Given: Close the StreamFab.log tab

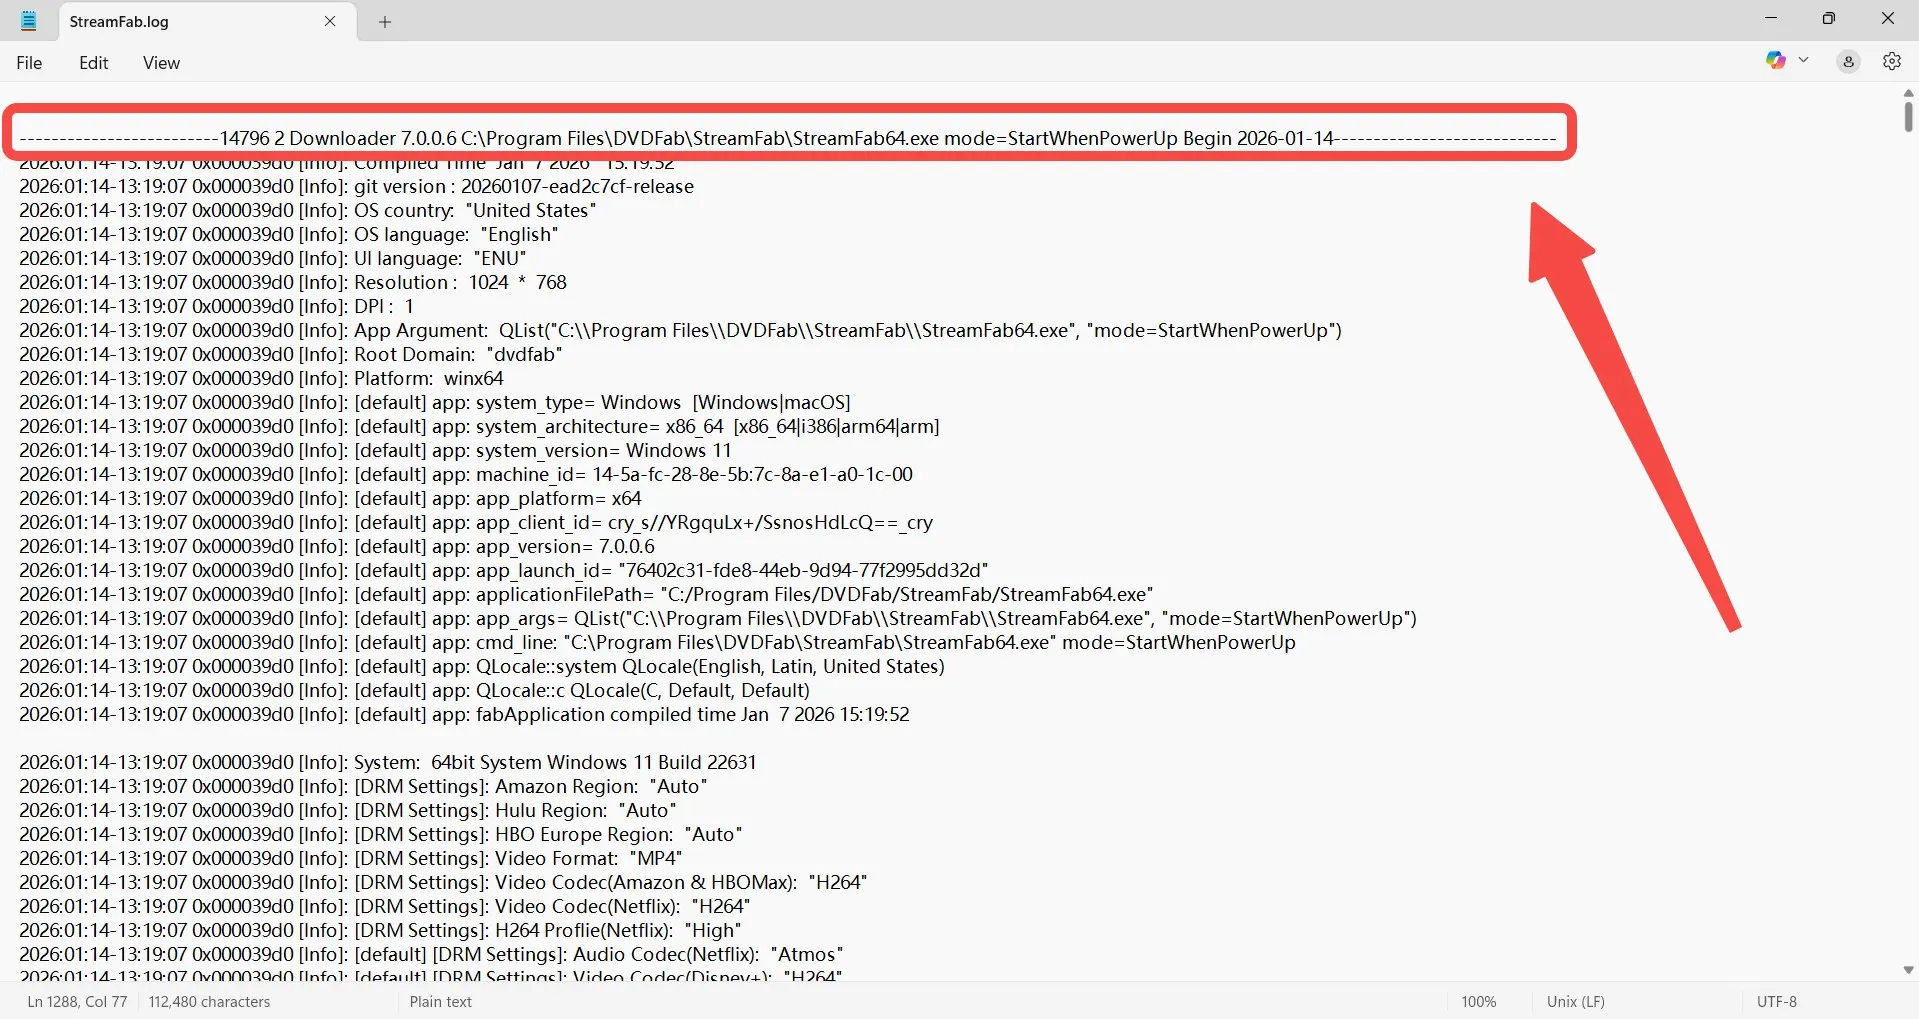Looking at the screenshot, I should pyautogui.click(x=330, y=21).
